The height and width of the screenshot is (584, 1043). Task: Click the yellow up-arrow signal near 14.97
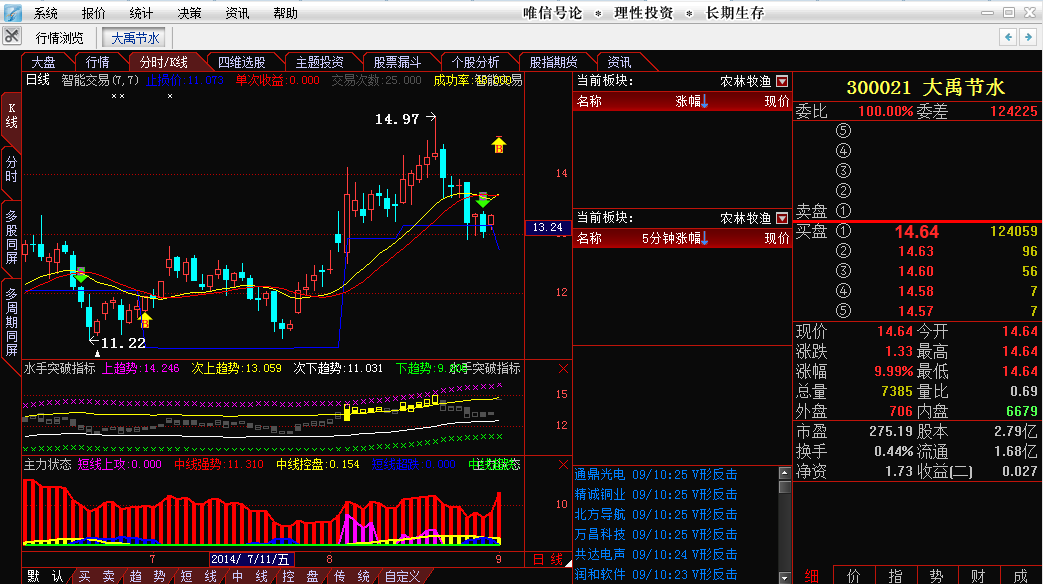[x=498, y=144]
